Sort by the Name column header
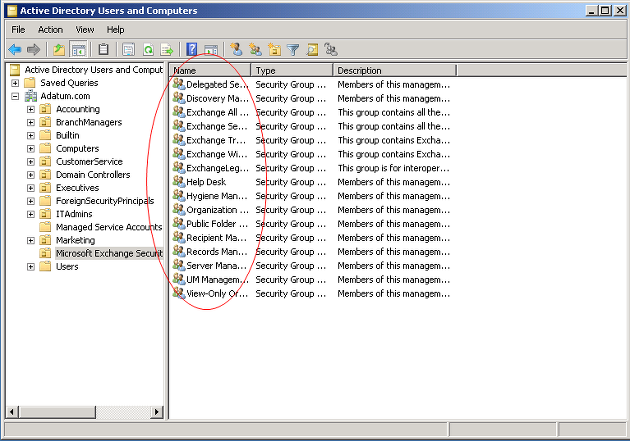Viewport: 630px width, 441px height. [210, 70]
